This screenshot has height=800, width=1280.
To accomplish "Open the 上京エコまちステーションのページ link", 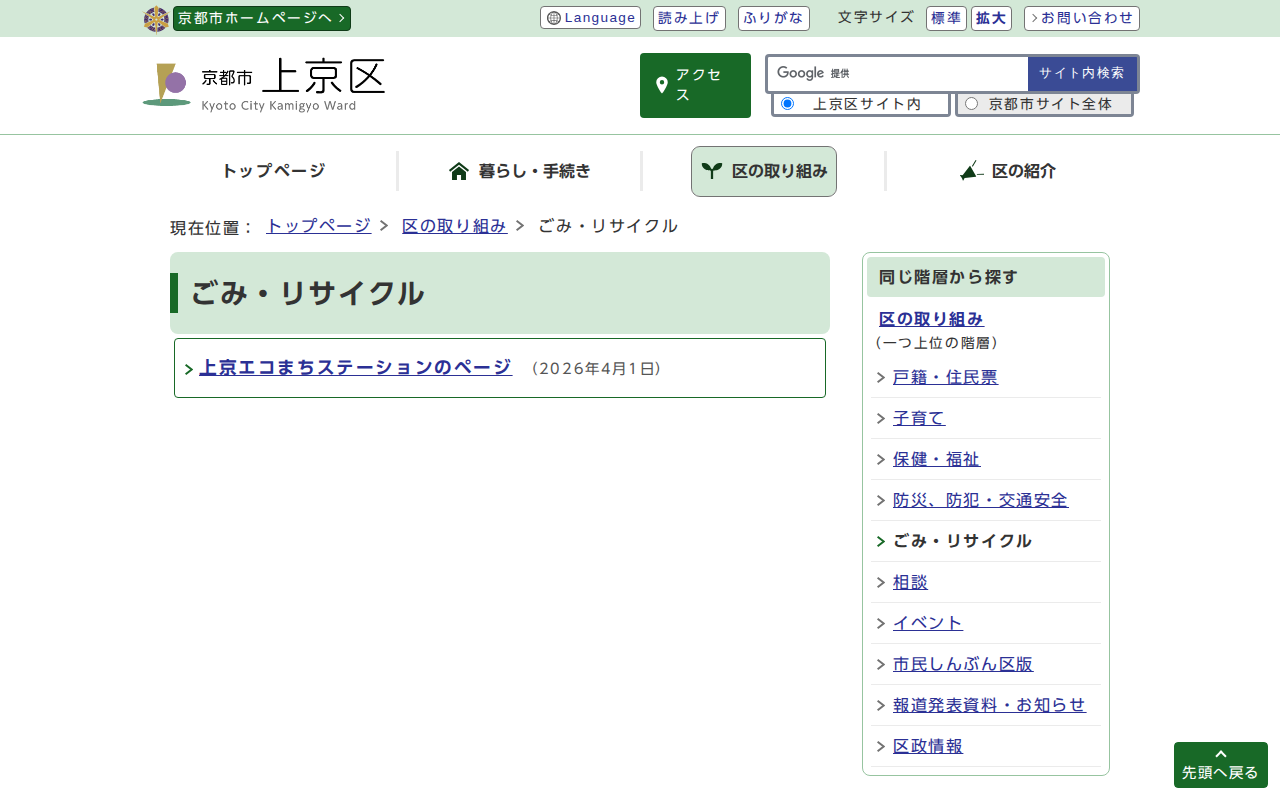I will click(x=355, y=367).
